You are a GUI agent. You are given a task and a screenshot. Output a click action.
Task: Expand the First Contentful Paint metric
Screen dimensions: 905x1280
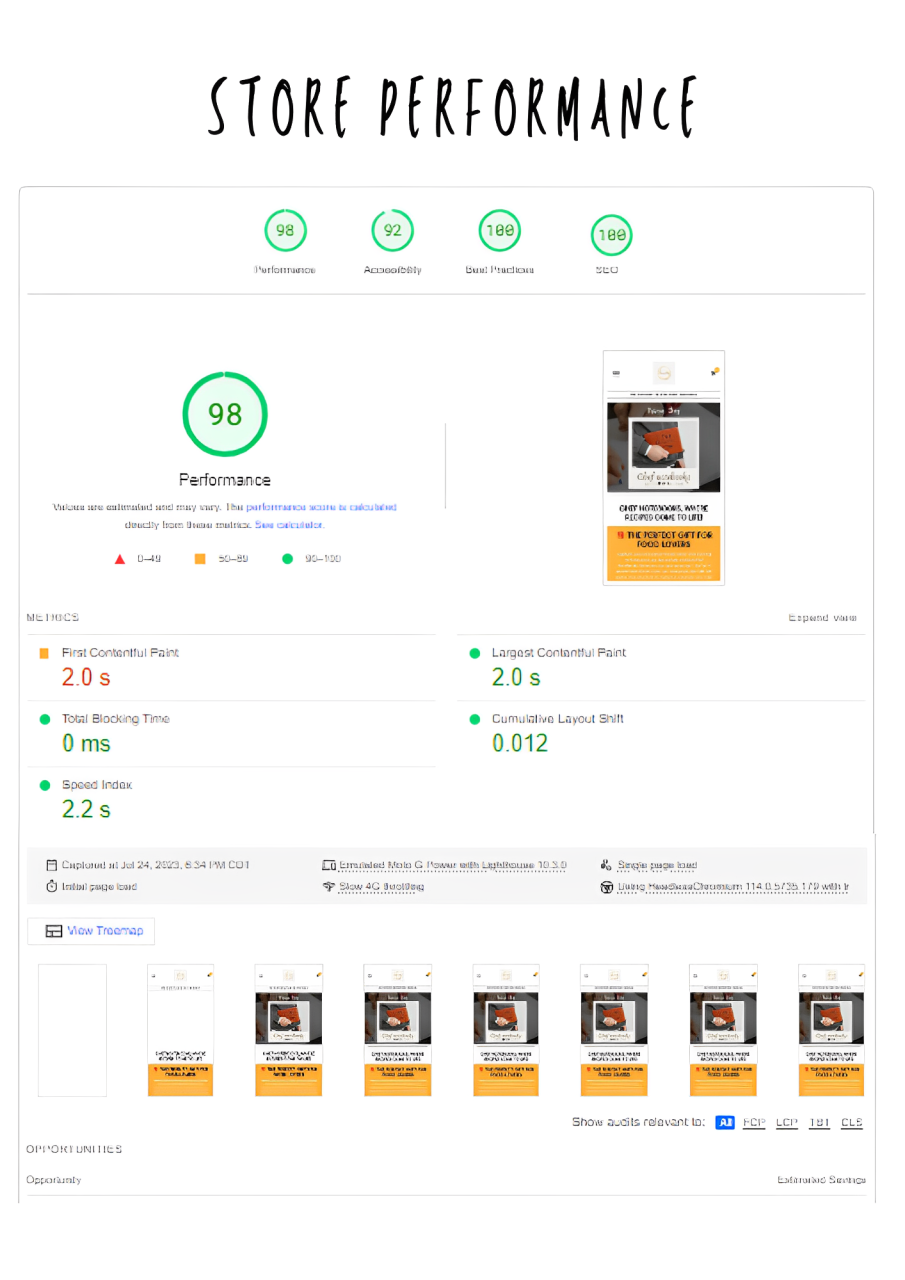[x=120, y=653]
